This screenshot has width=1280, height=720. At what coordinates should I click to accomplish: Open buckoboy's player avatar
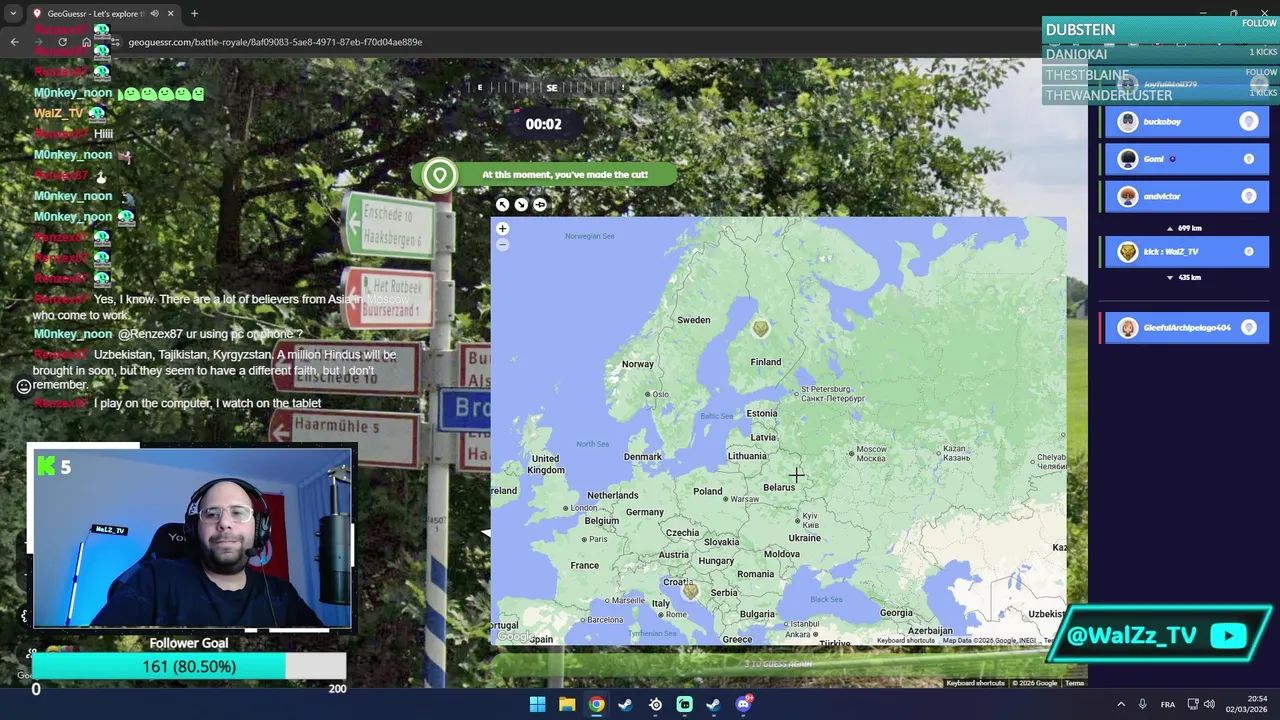click(1128, 122)
